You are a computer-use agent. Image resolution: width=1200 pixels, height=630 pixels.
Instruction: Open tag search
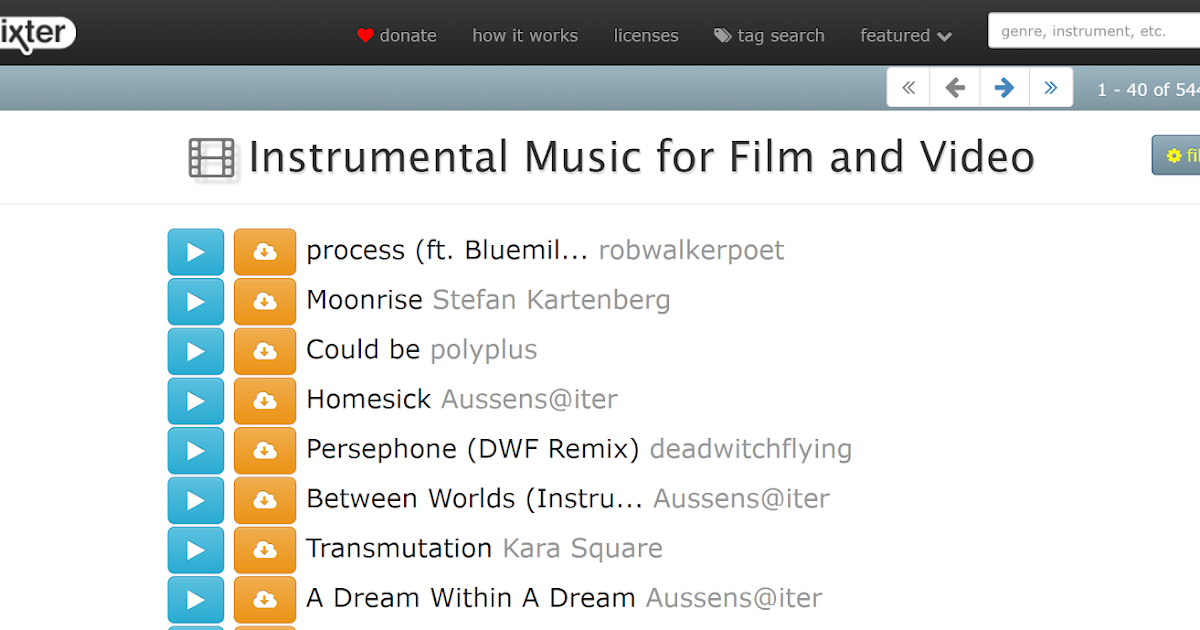[x=769, y=36]
